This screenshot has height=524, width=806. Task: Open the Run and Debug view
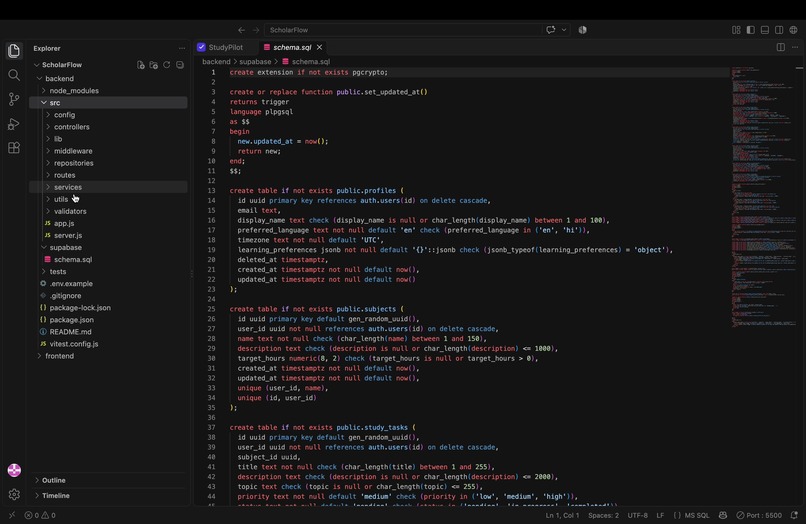click(14, 124)
